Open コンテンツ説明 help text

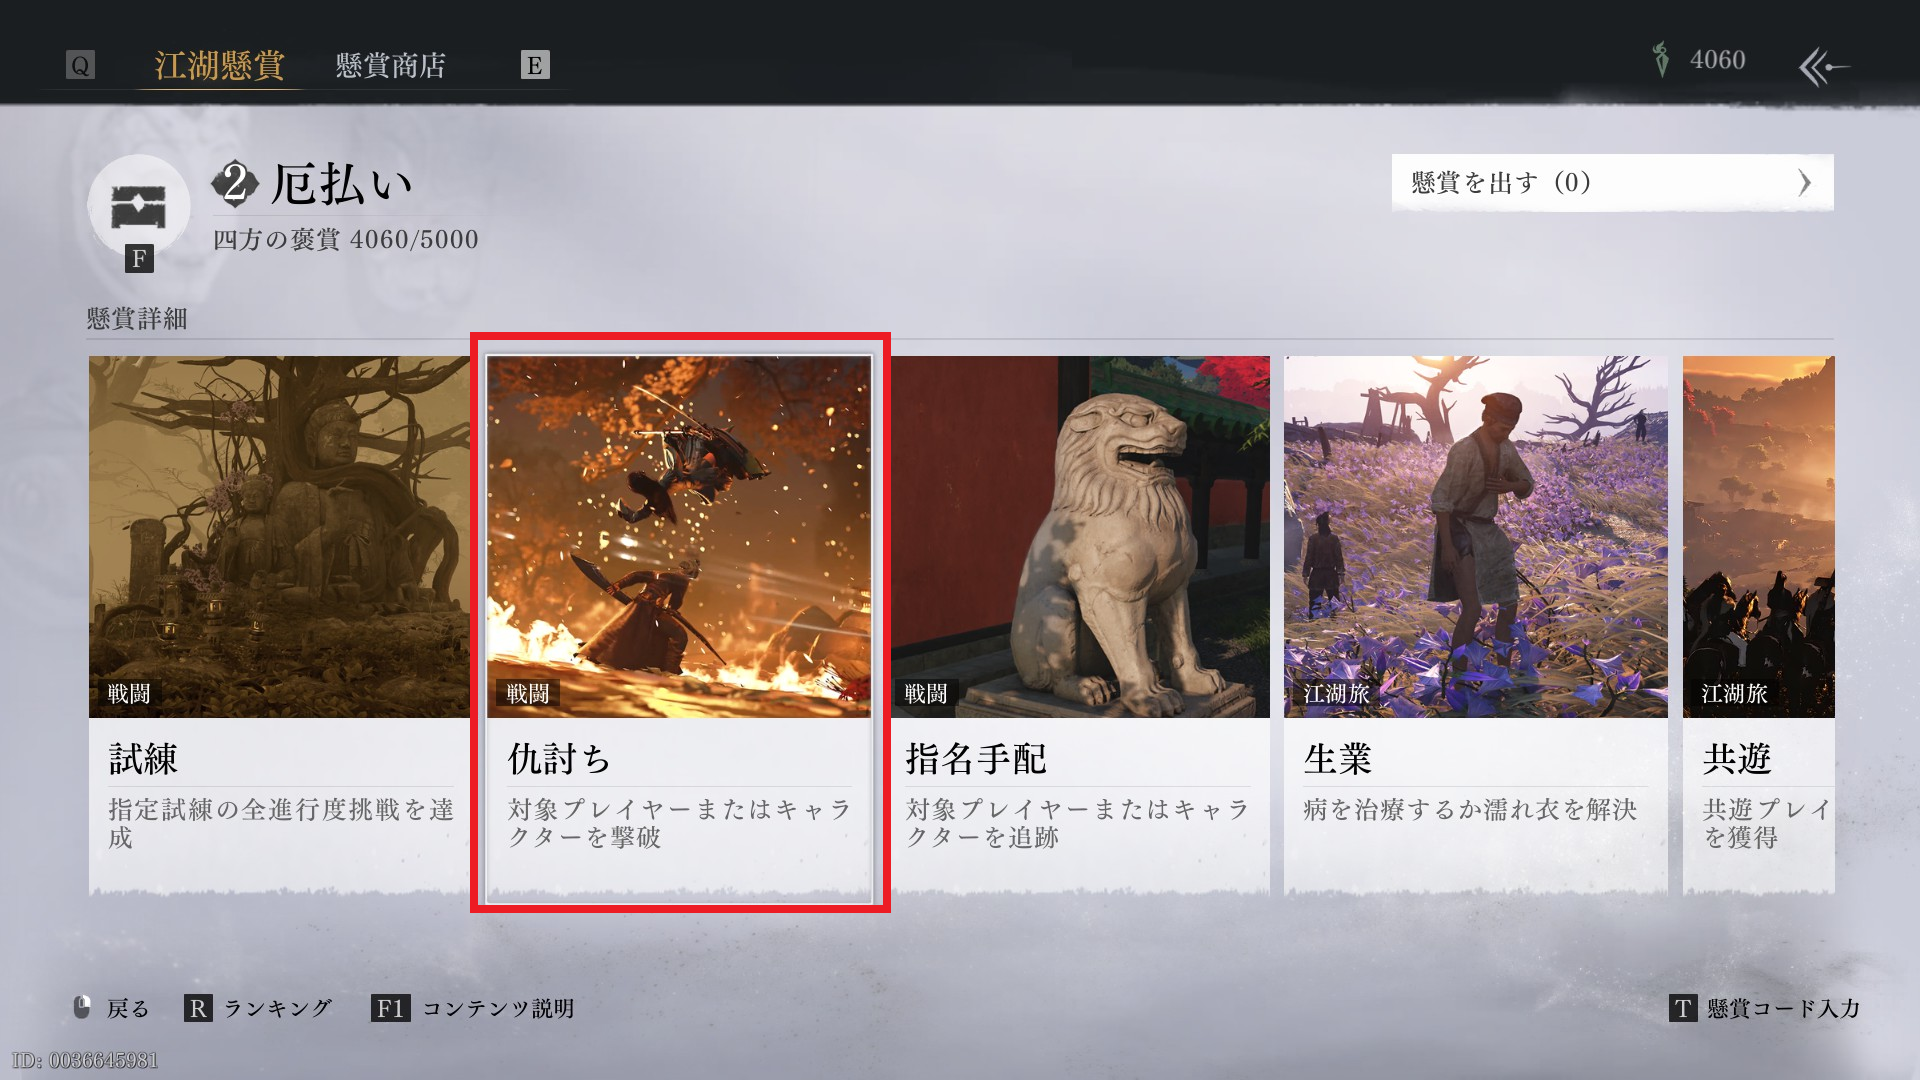pos(498,1008)
